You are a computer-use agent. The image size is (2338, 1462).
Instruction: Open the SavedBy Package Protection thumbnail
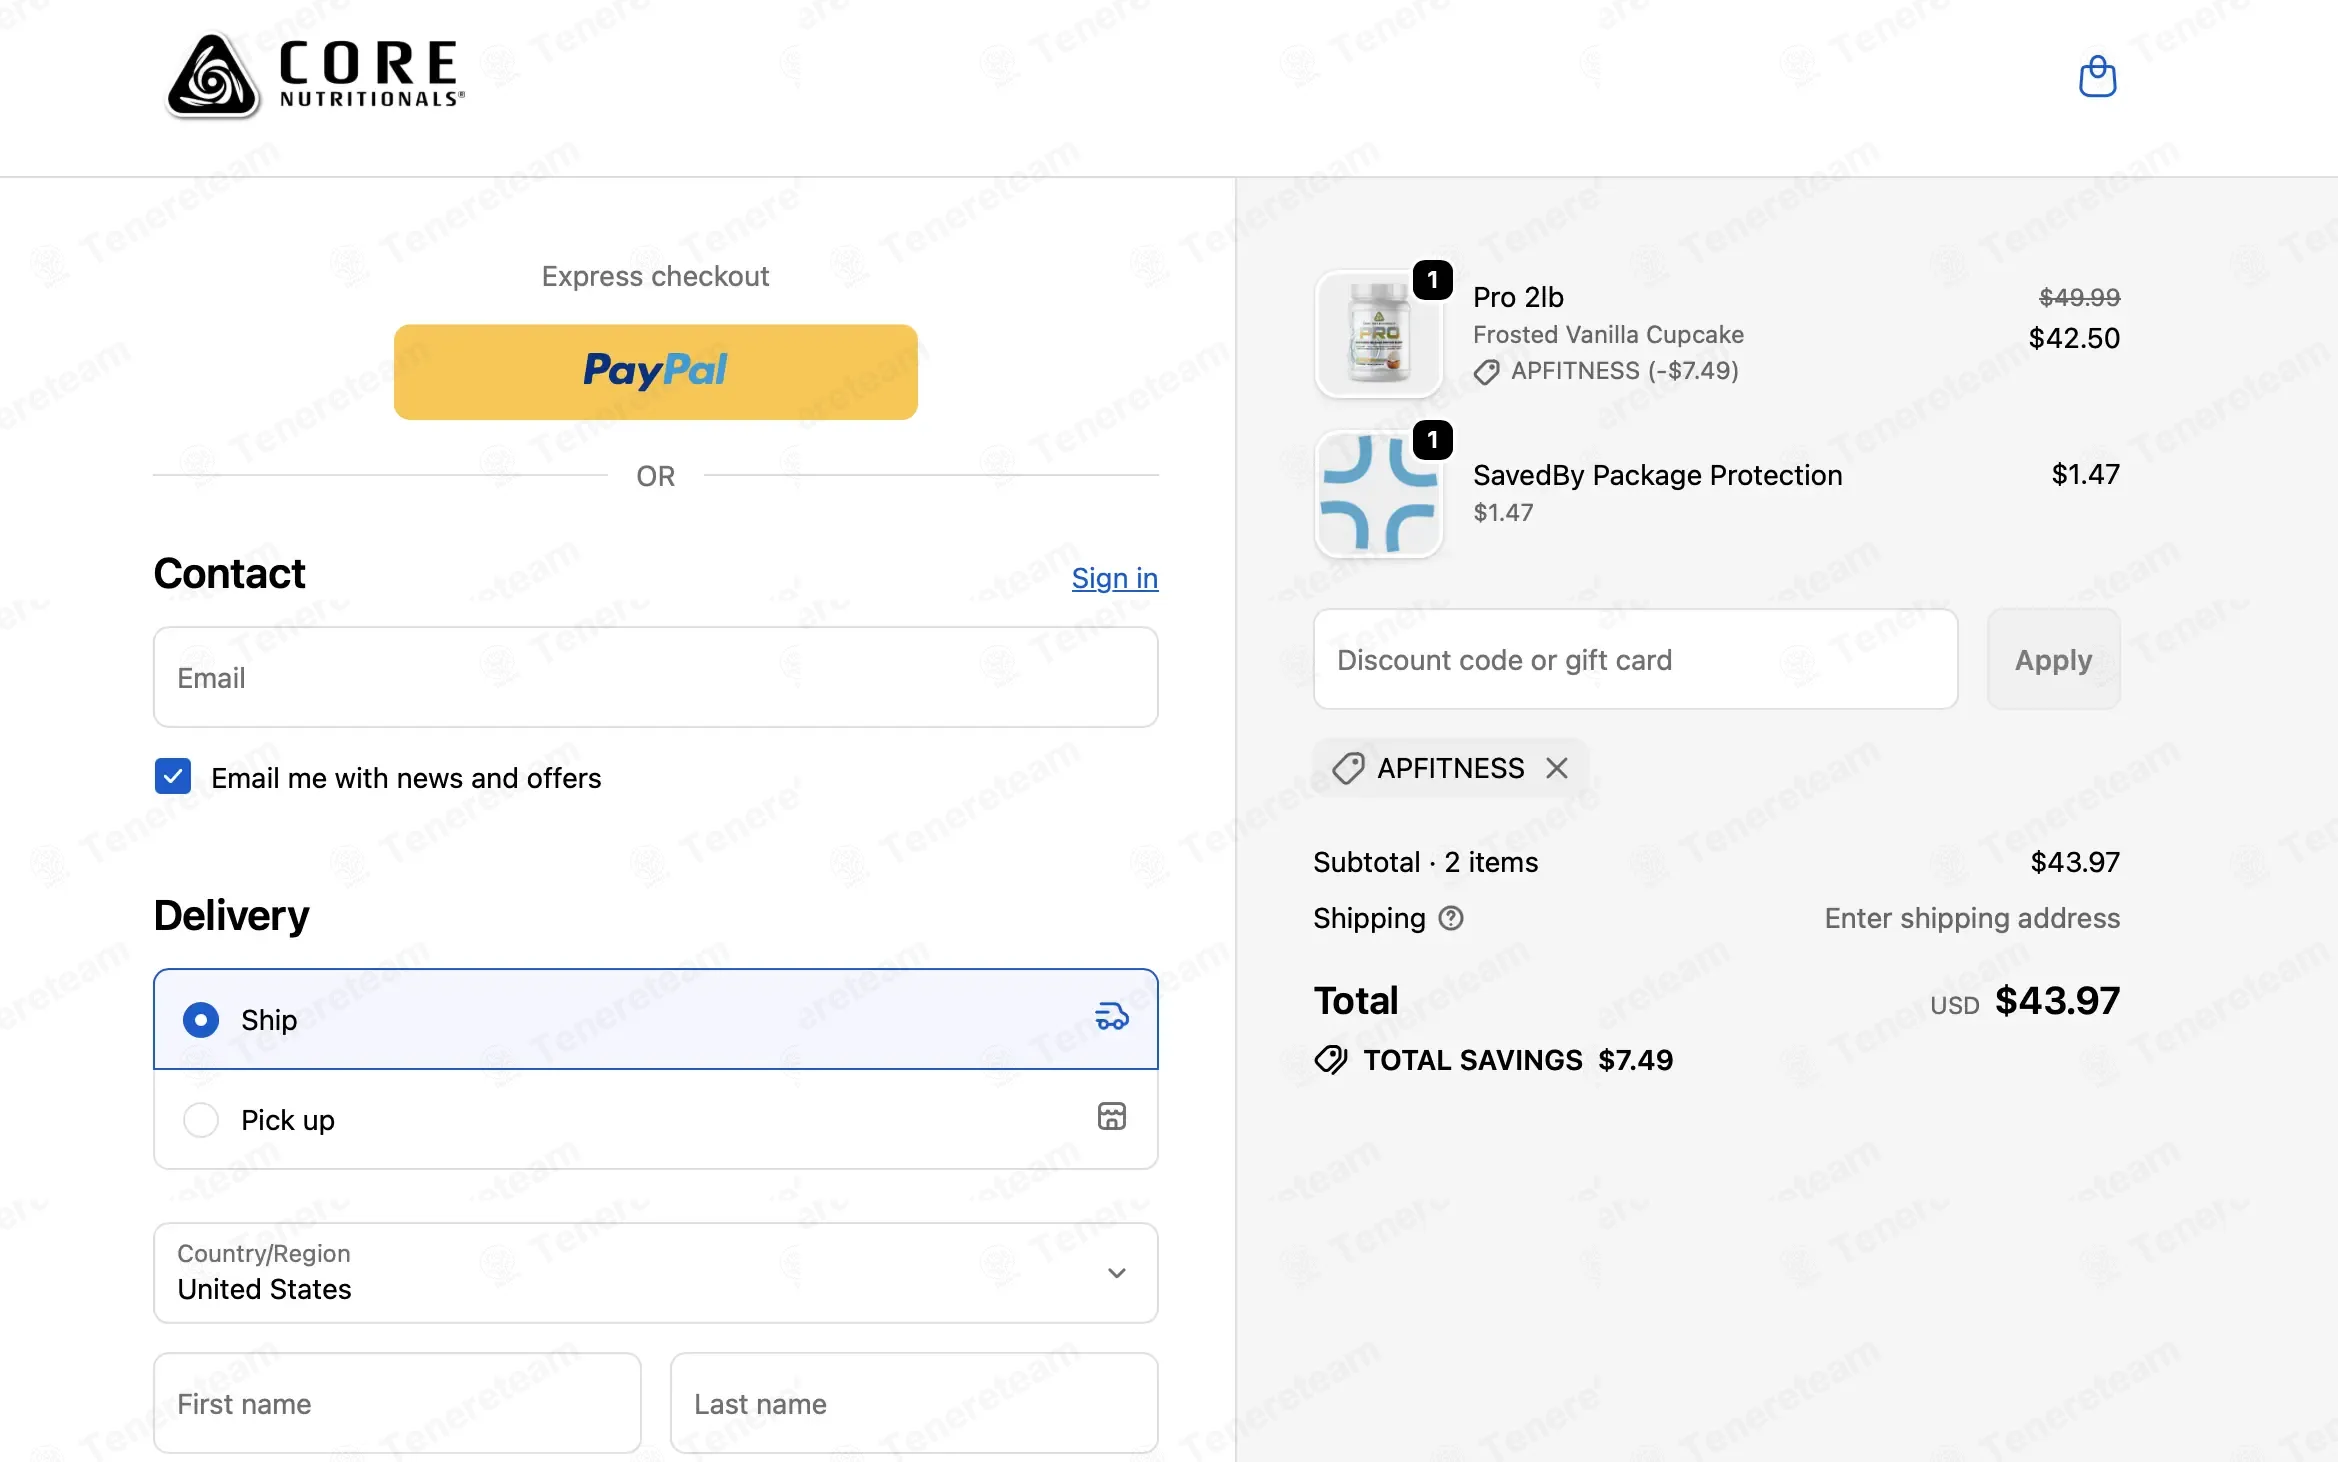point(1378,494)
